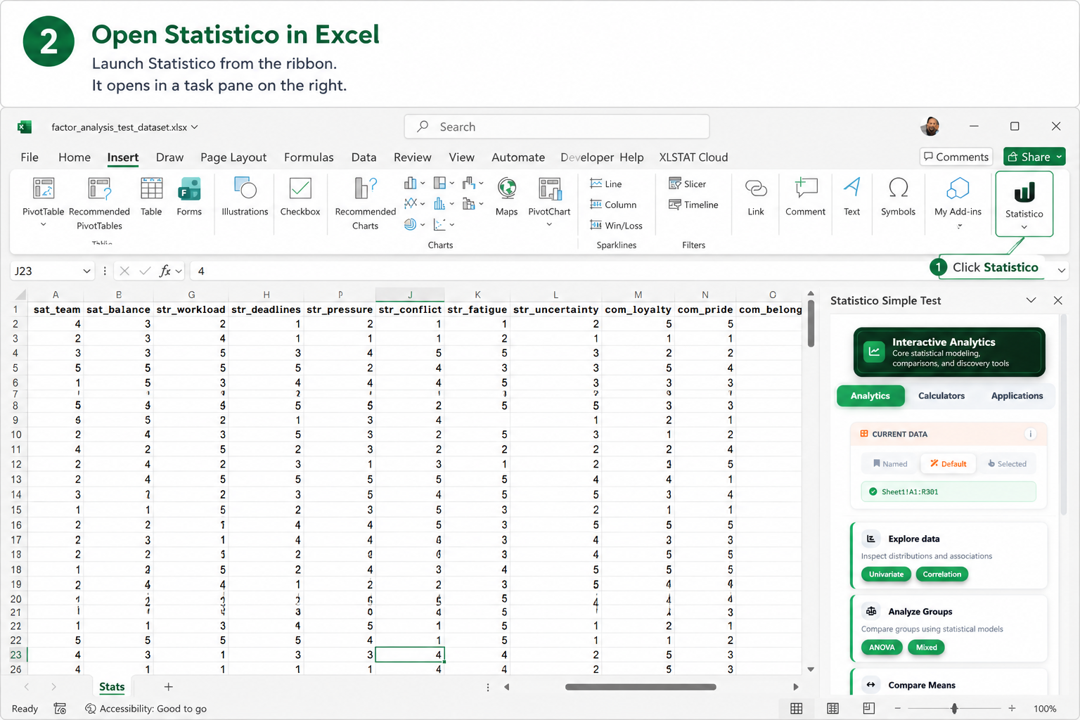Insert a Comment from ribbon
The height and width of the screenshot is (720, 1080).
point(805,197)
